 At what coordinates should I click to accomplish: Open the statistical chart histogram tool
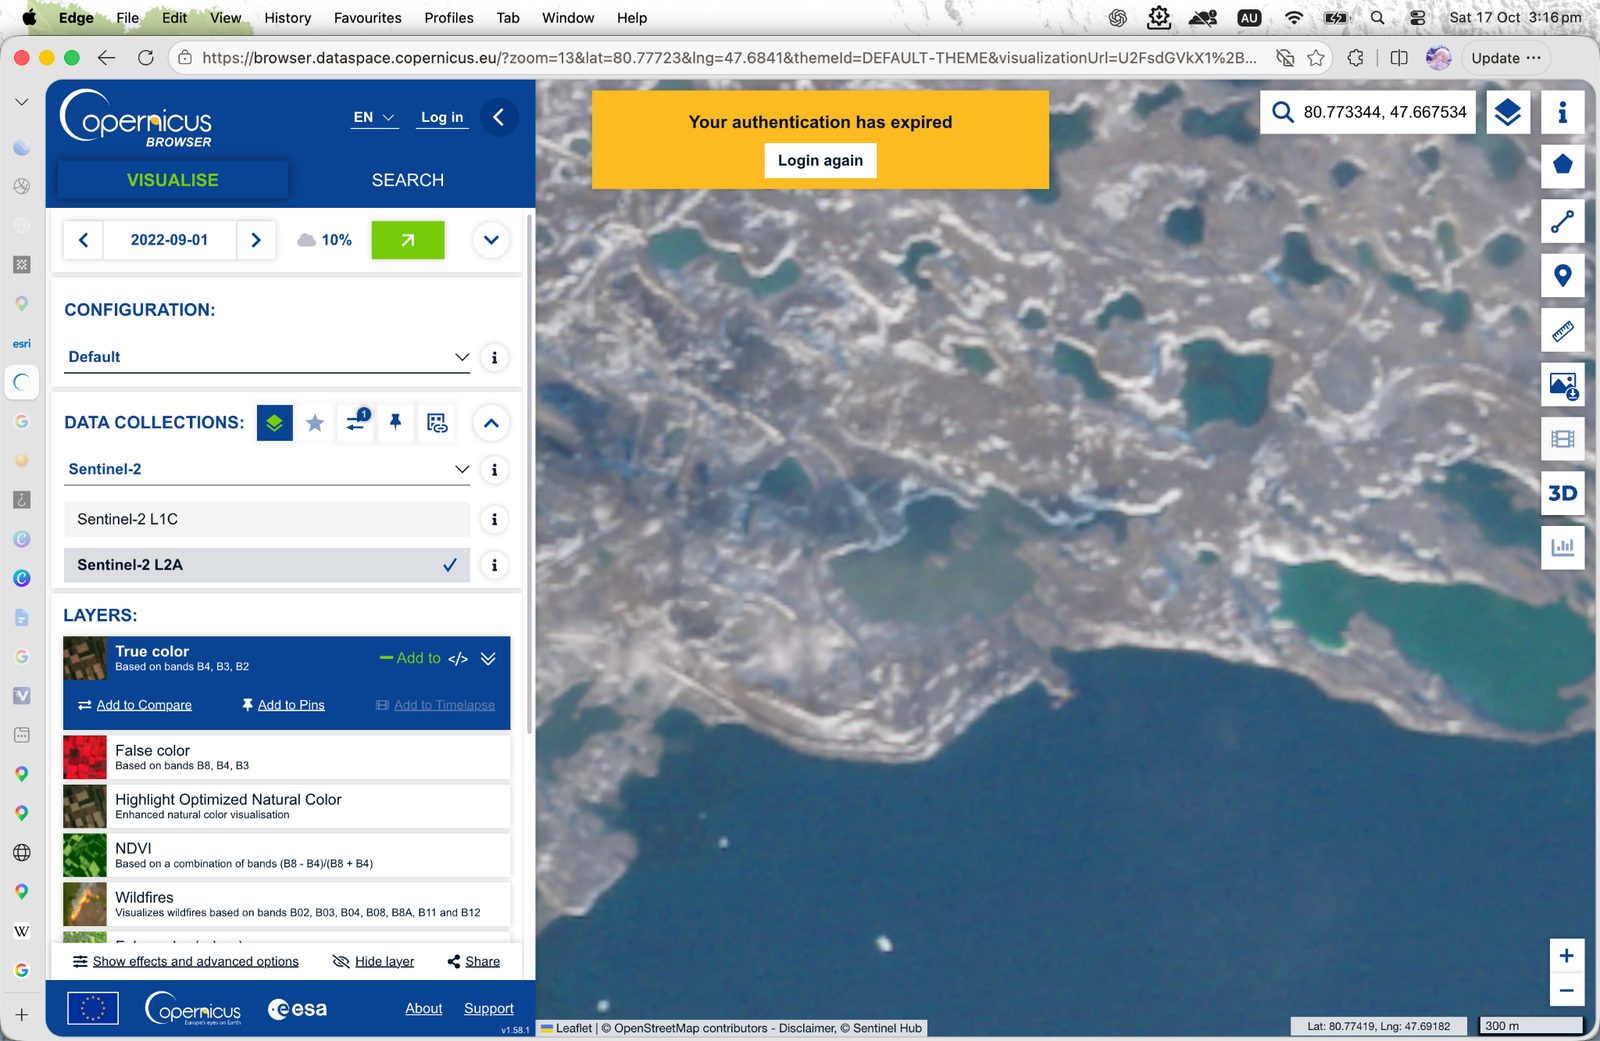tap(1562, 547)
